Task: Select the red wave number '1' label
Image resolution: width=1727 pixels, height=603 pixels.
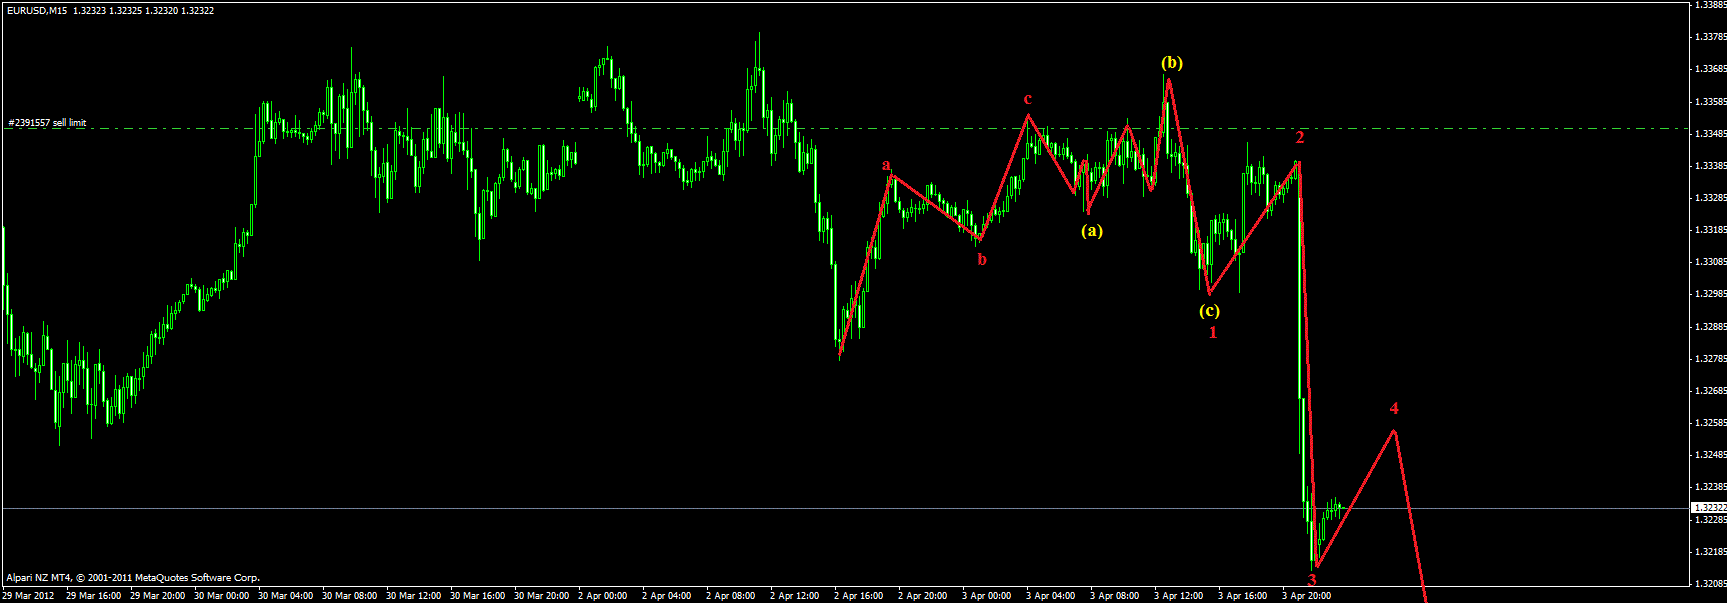Action: 1213,332
